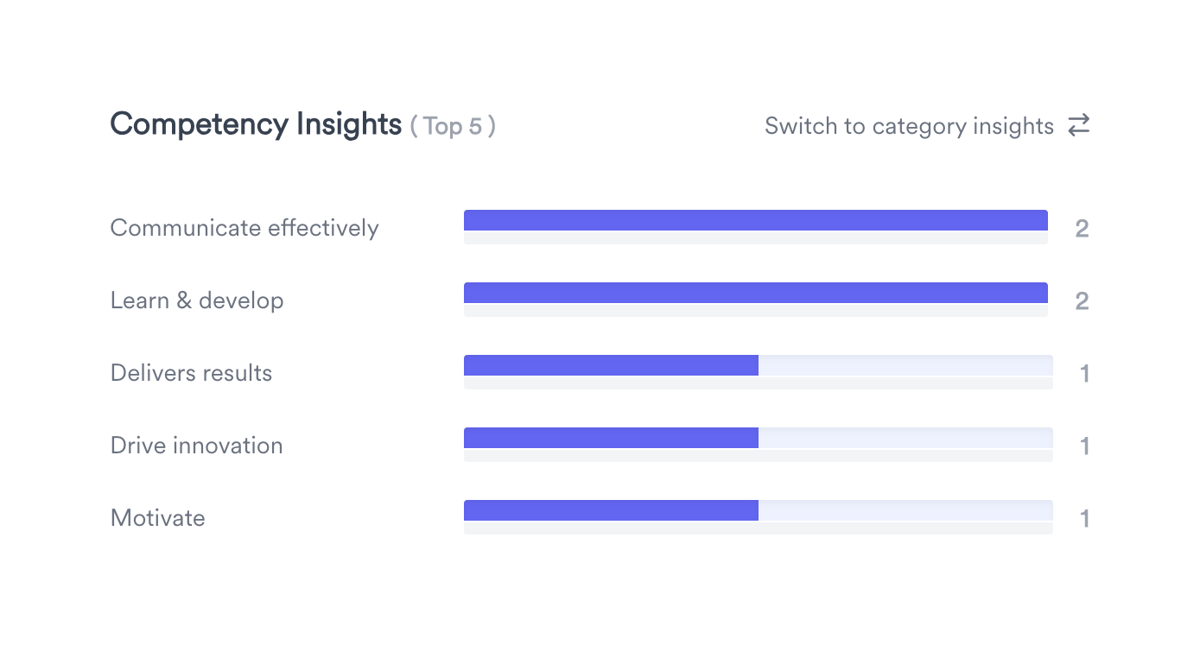Select the Learn & develop competency label

pyautogui.click(x=196, y=300)
